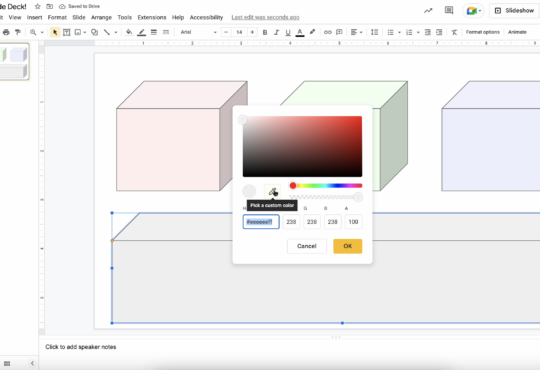Expand the Numbered list dropdown arrow
Image resolution: width=540 pixels, height=370 pixels.
(x=418, y=32)
